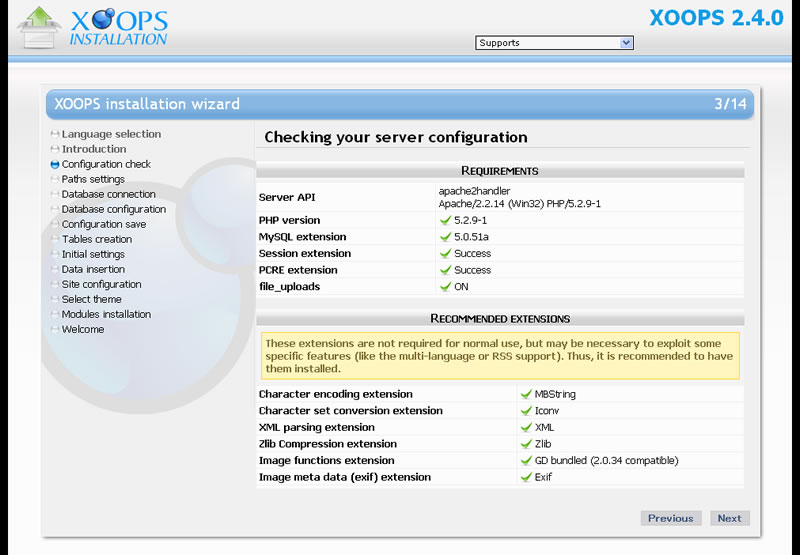The image size is (800, 555).
Task: Click the Character encoding extension label
Action: coord(336,394)
